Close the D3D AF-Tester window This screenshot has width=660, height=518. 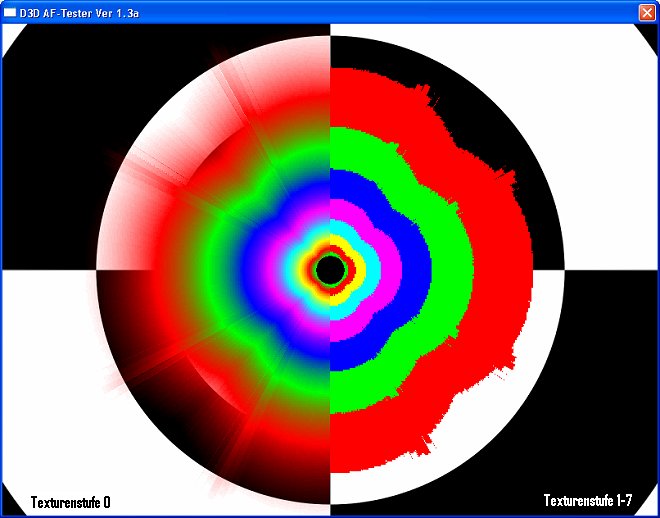[x=647, y=13]
